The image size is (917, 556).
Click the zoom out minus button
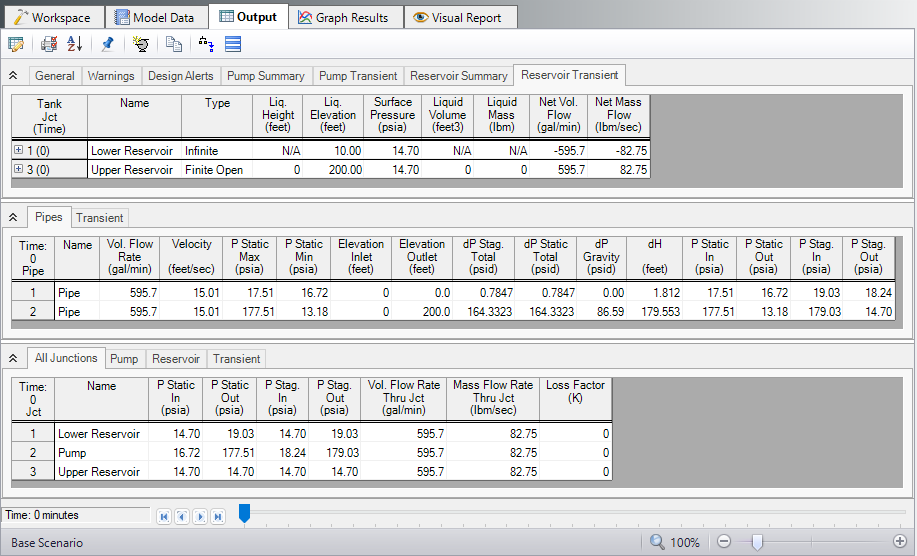(725, 542)
